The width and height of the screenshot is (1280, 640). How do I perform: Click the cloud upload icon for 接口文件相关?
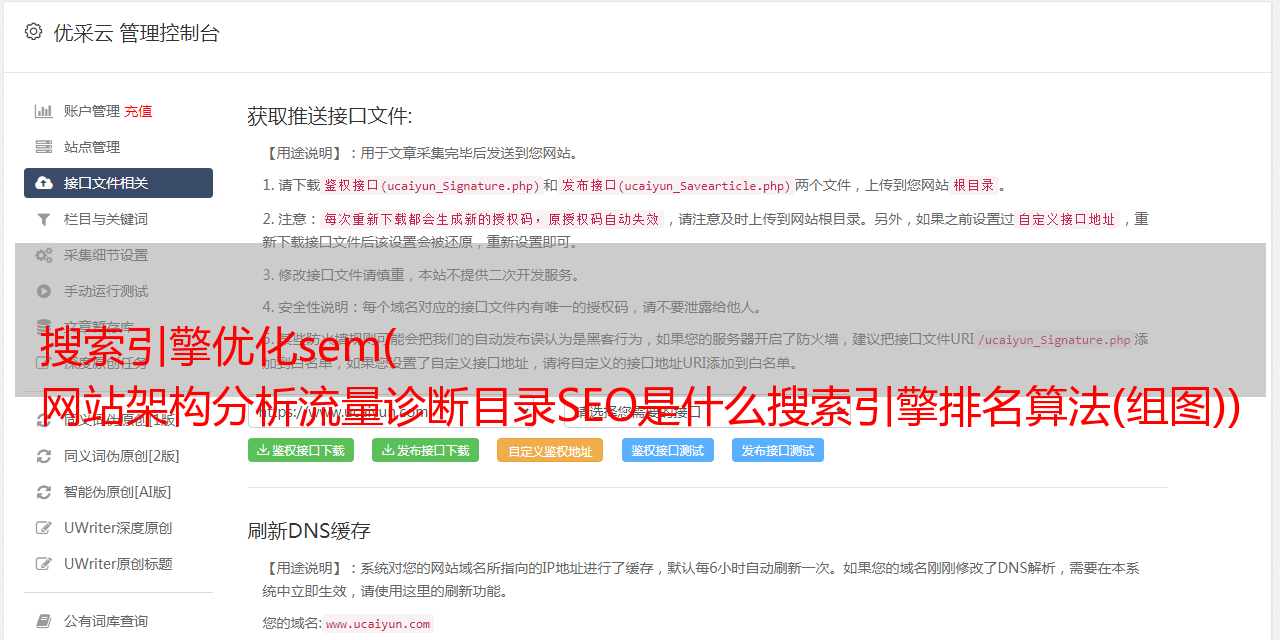[44, 183]
